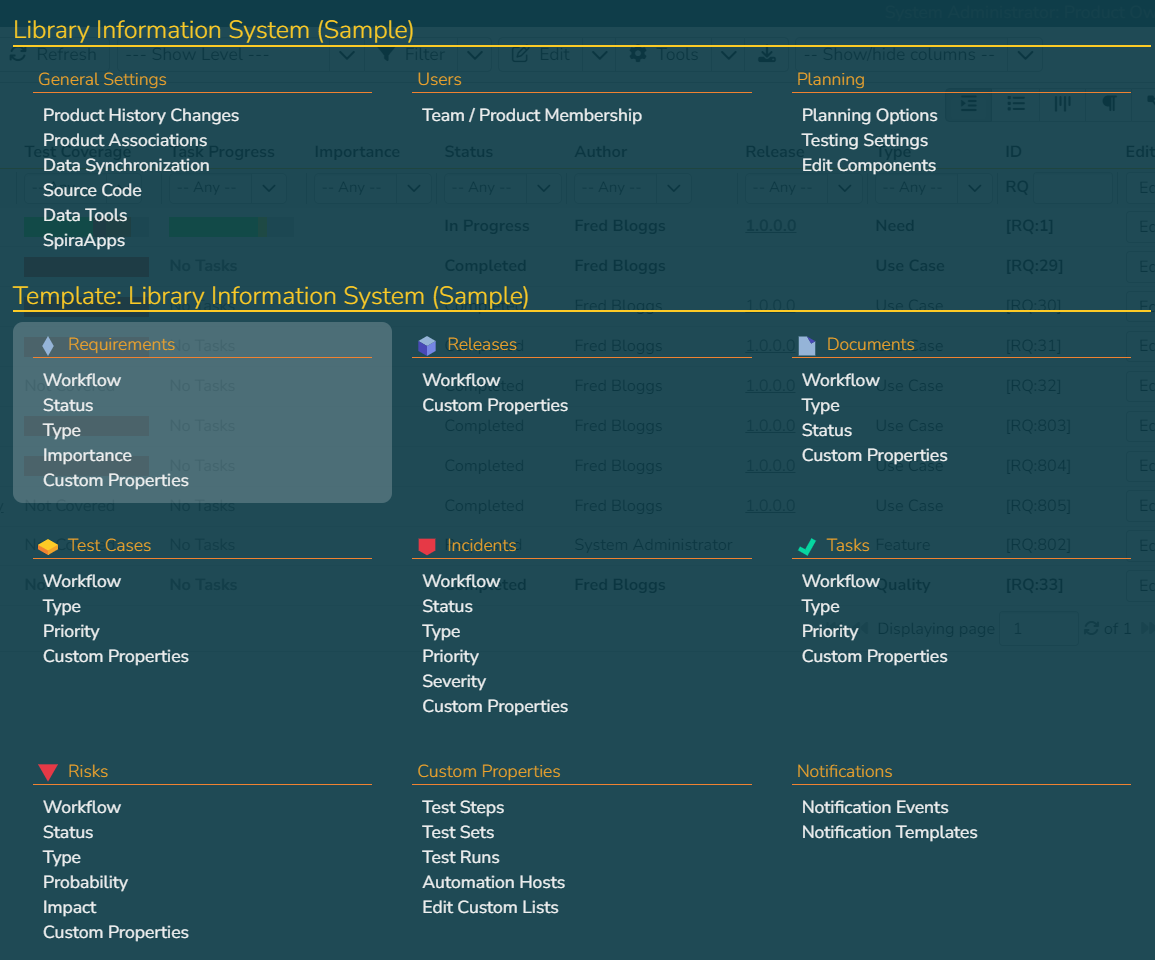Open Risks Workflow

pos(82,807)
